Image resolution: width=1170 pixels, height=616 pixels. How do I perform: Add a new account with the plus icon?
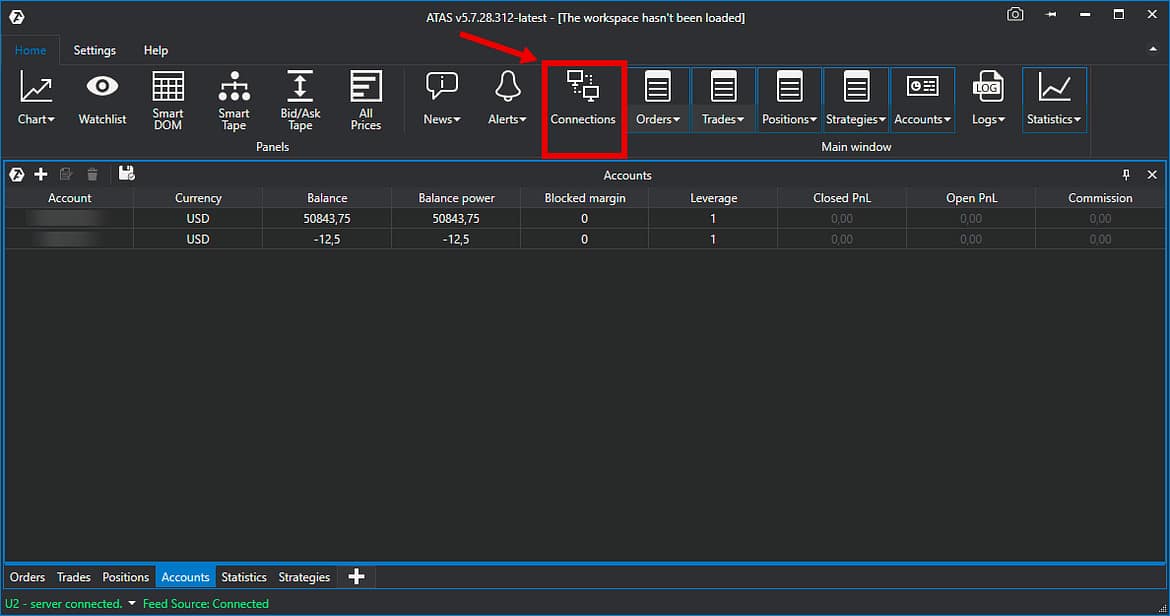41,174
